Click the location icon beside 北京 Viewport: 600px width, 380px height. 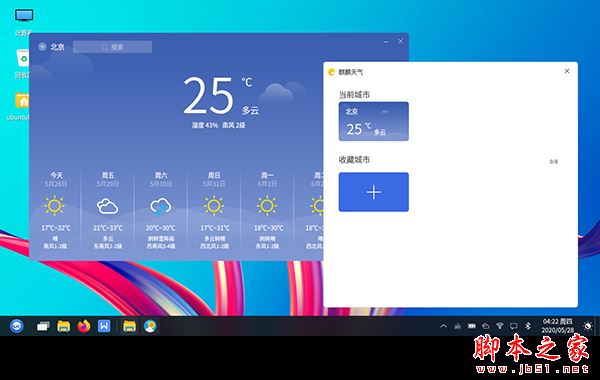tap(42, 47)
